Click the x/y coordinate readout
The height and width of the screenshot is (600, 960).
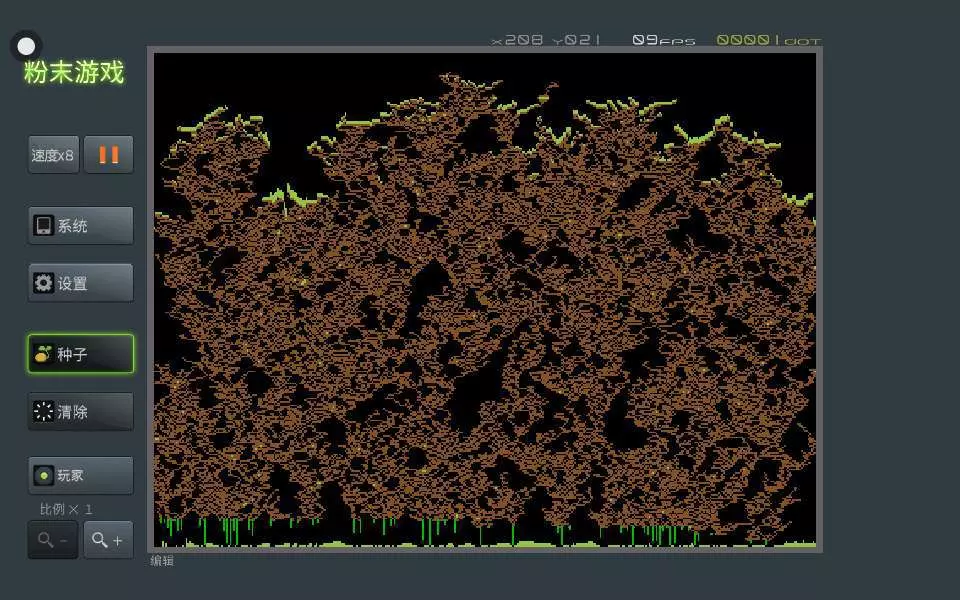pyautogui.click(x=546, y=40)
